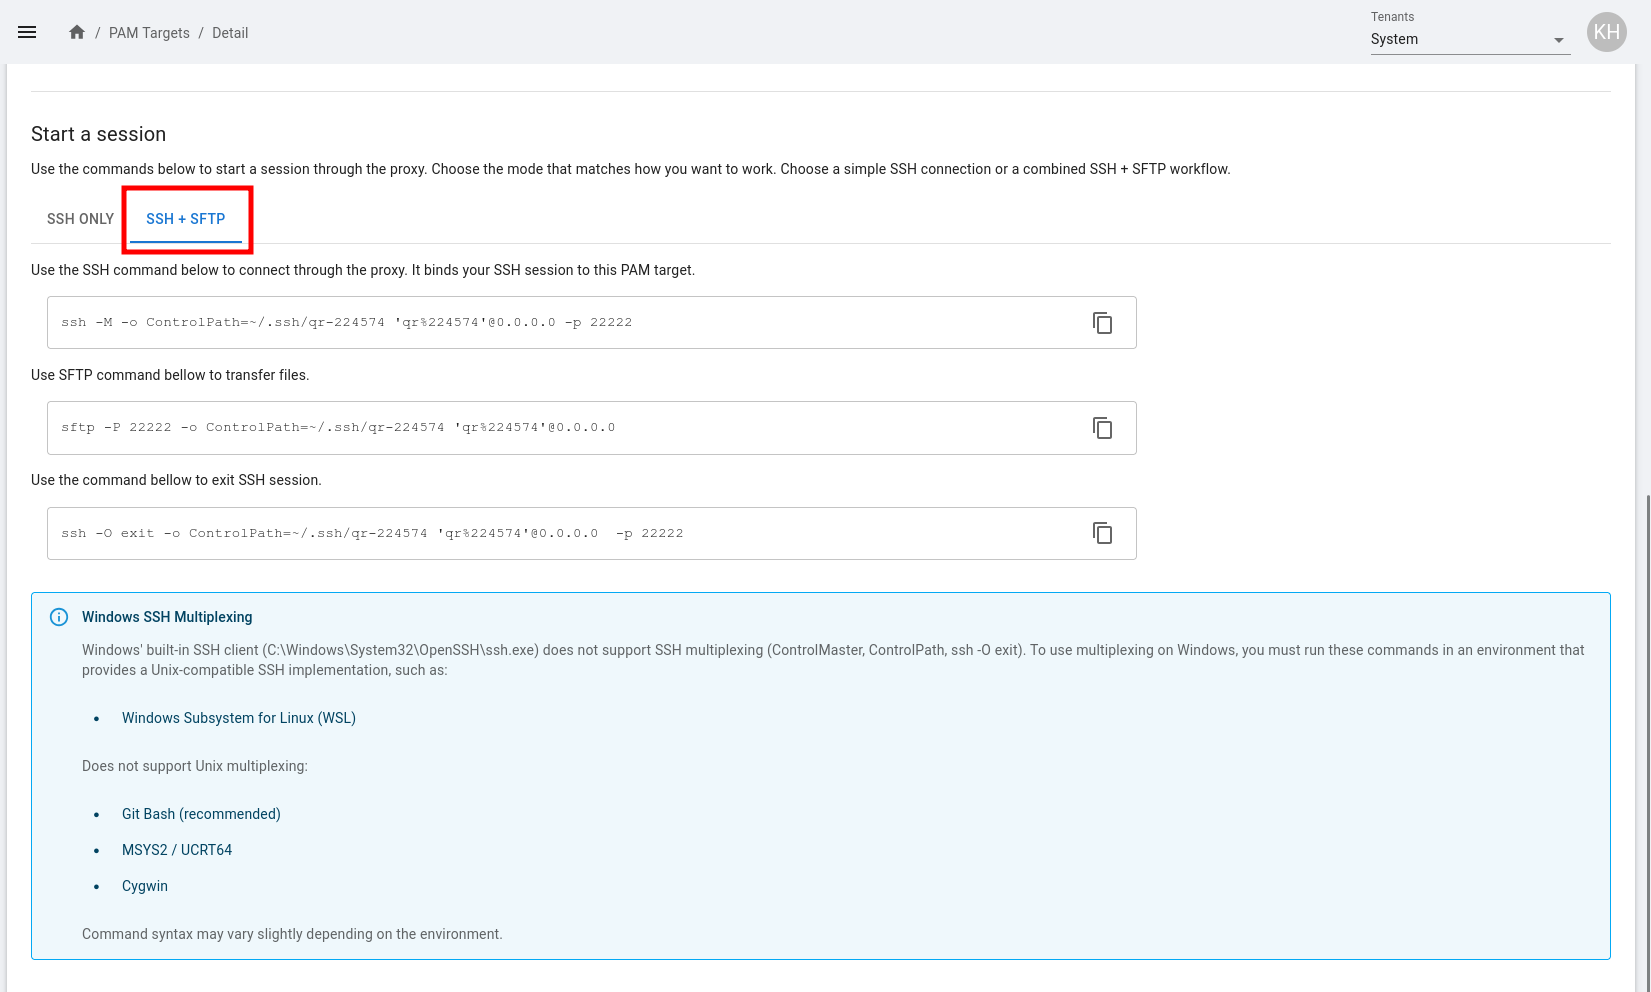Select the SSH + SFTP tab

(186, 219)
